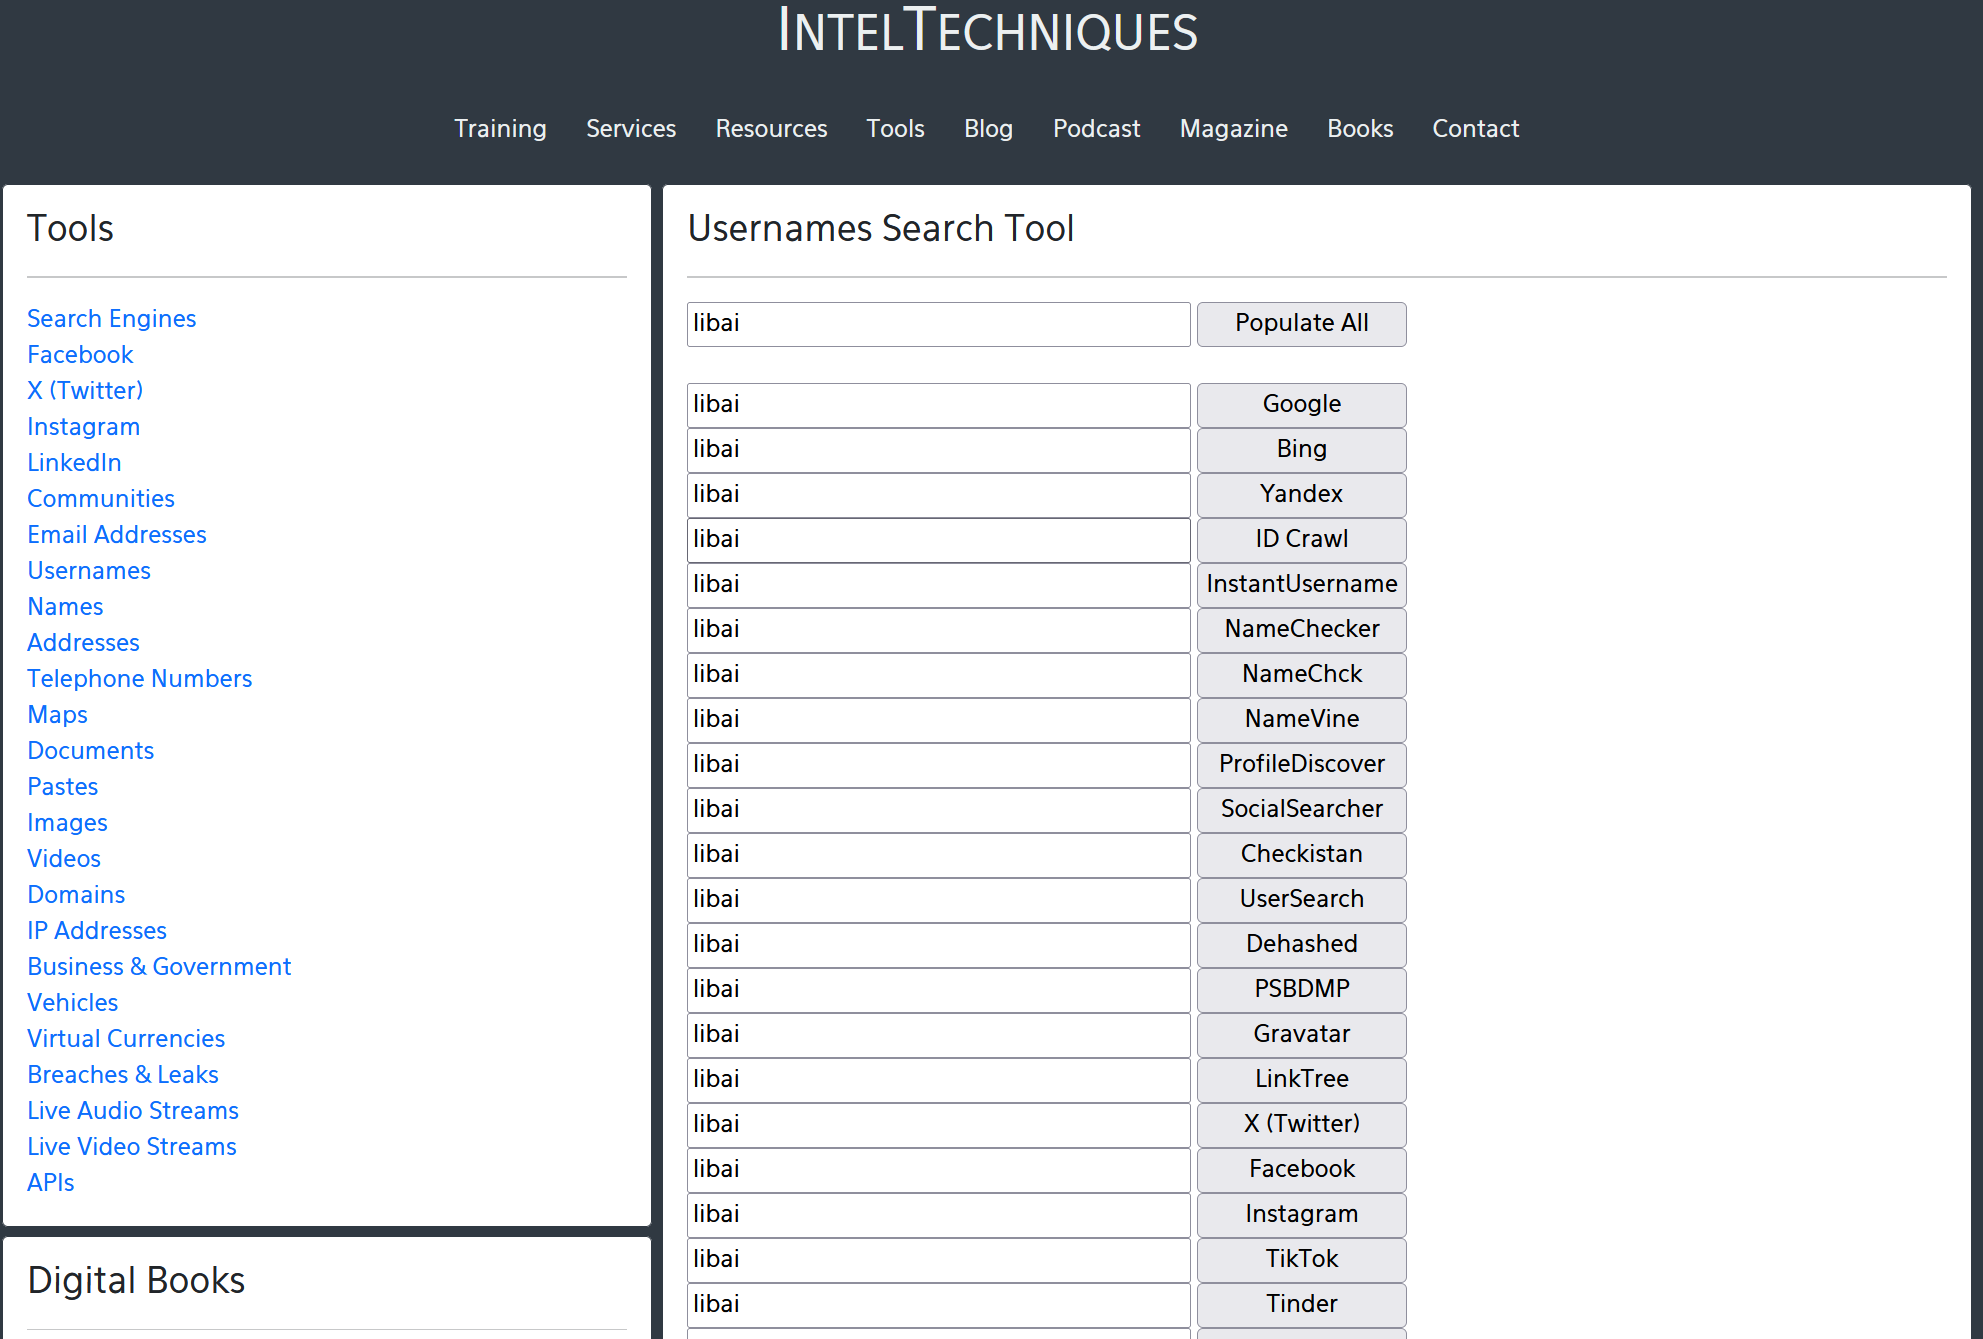
Task: Open the Contact nav link
Action: point(1475,129)
